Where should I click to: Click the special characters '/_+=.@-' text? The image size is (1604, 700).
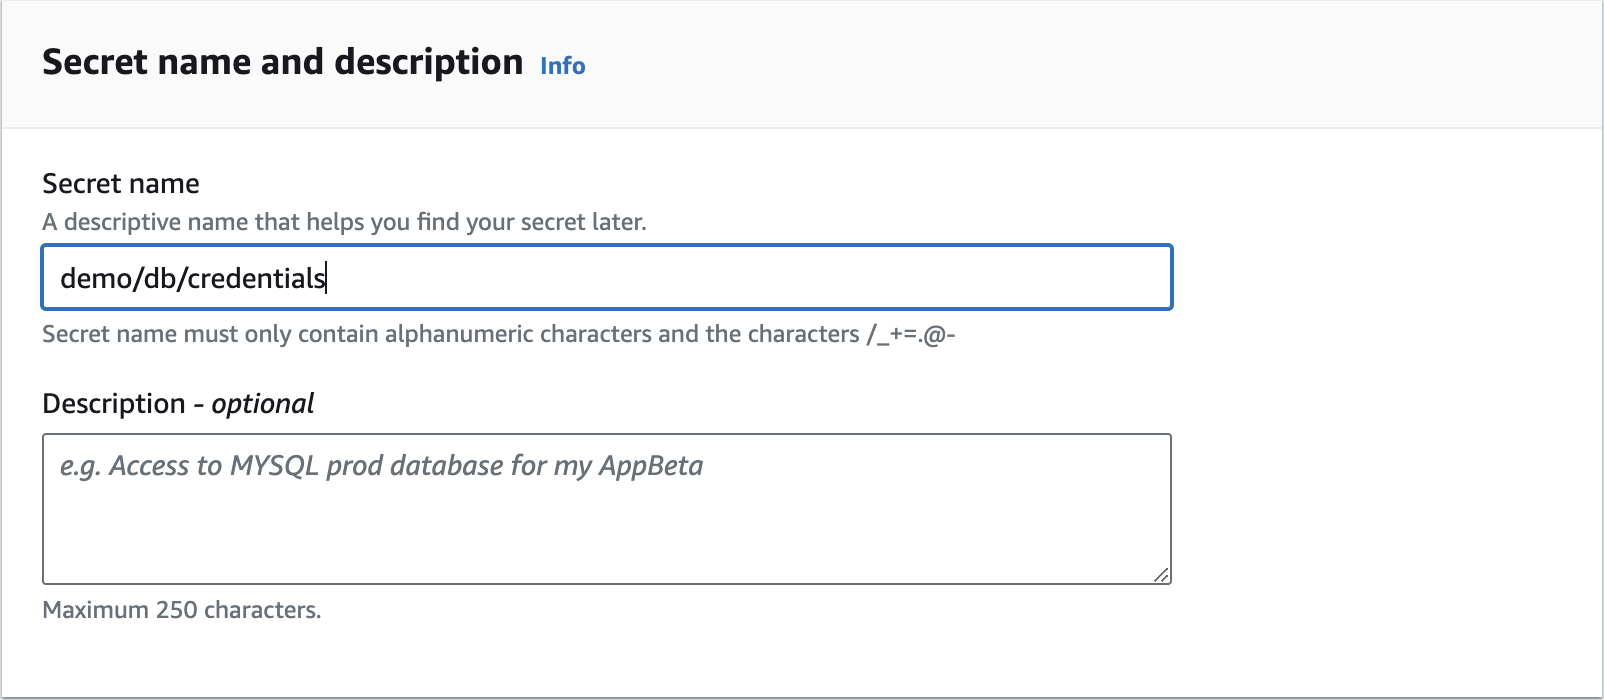(911, 334)
